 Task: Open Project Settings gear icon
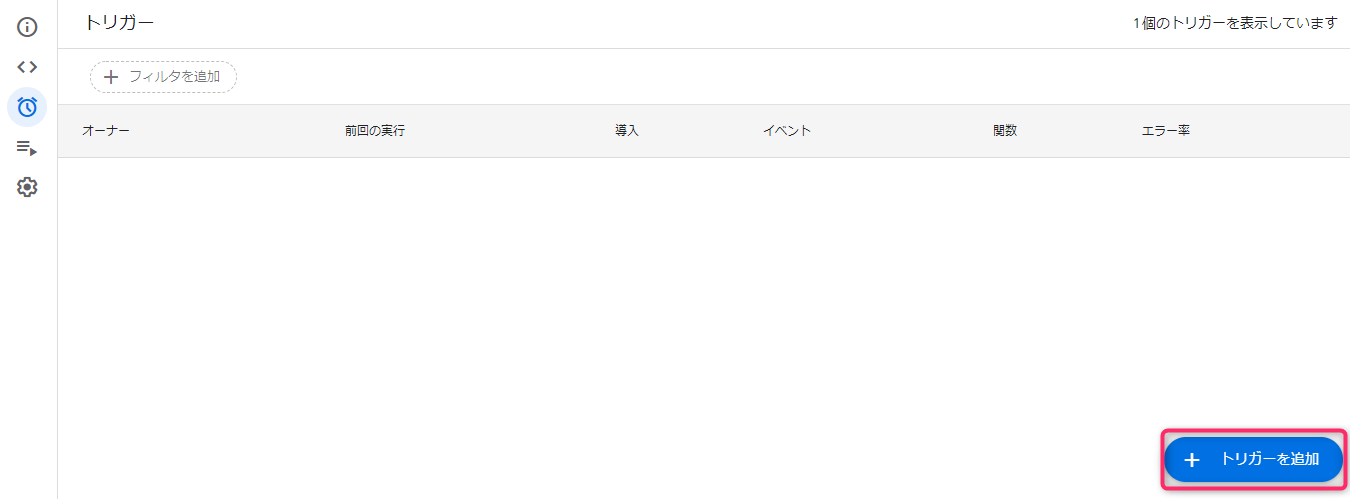point(27,187)
